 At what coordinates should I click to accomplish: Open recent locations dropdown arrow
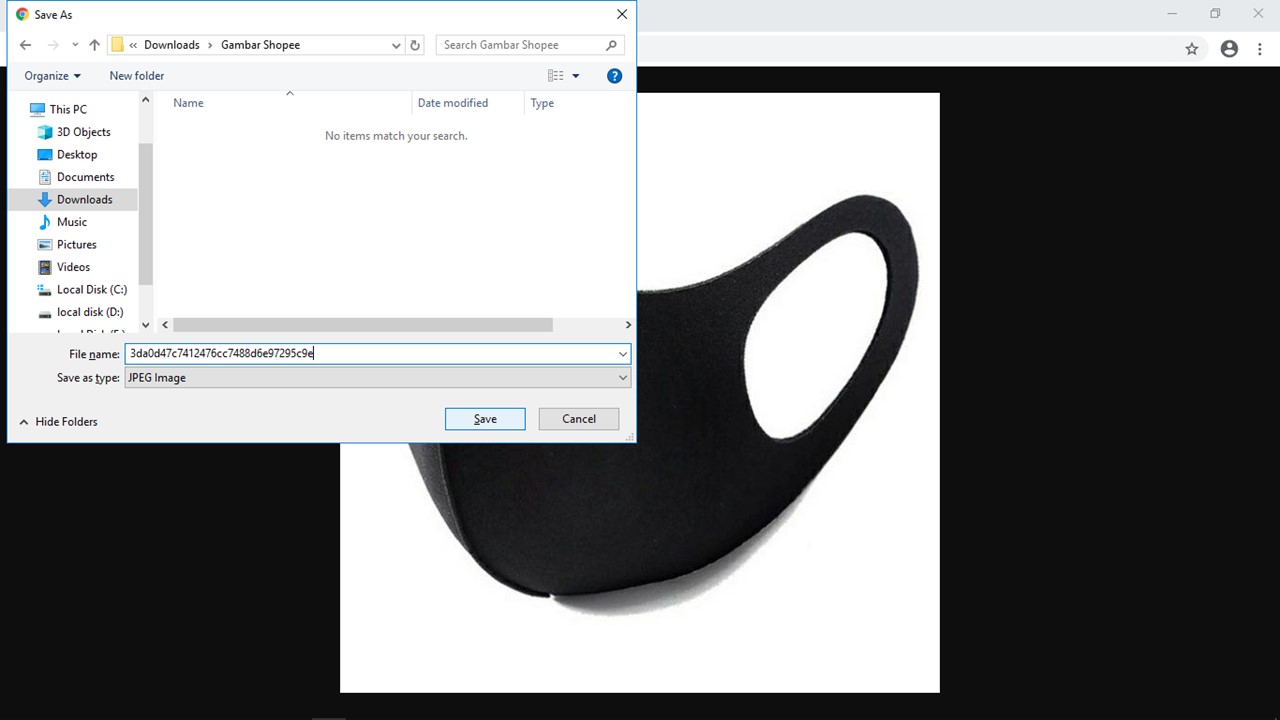[75, 45]
